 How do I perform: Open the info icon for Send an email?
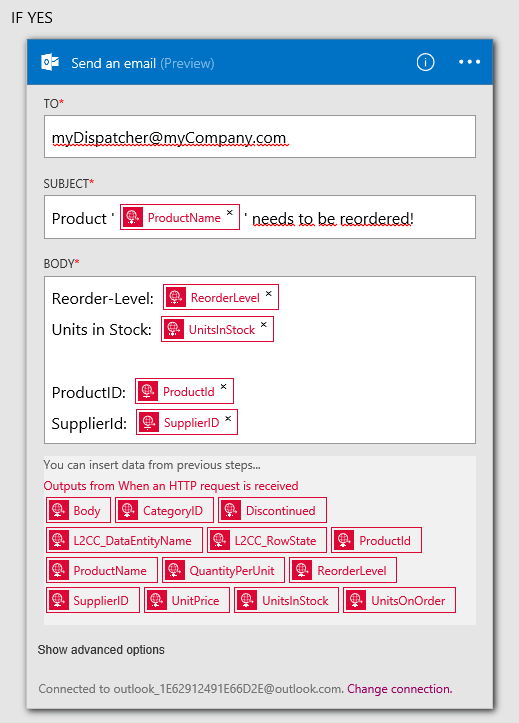pos(425,62)
